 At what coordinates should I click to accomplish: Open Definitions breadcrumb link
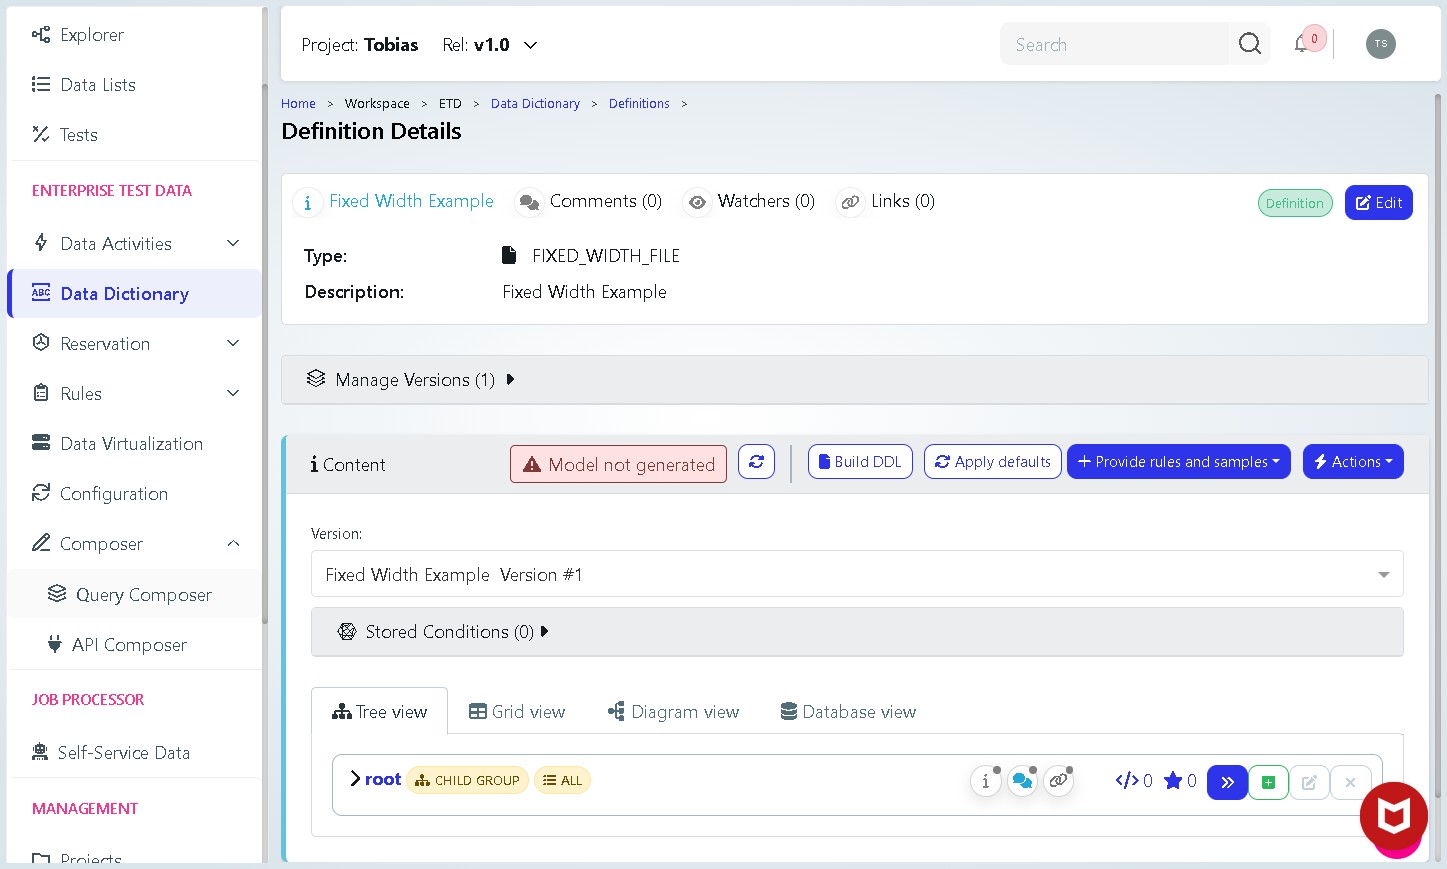tap(639, 104)
